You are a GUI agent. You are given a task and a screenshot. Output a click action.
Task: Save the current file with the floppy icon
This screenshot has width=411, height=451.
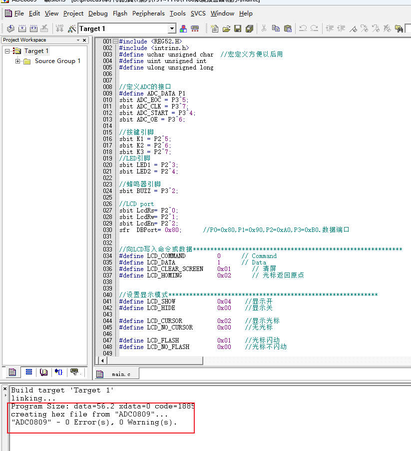tap(238, 29)
